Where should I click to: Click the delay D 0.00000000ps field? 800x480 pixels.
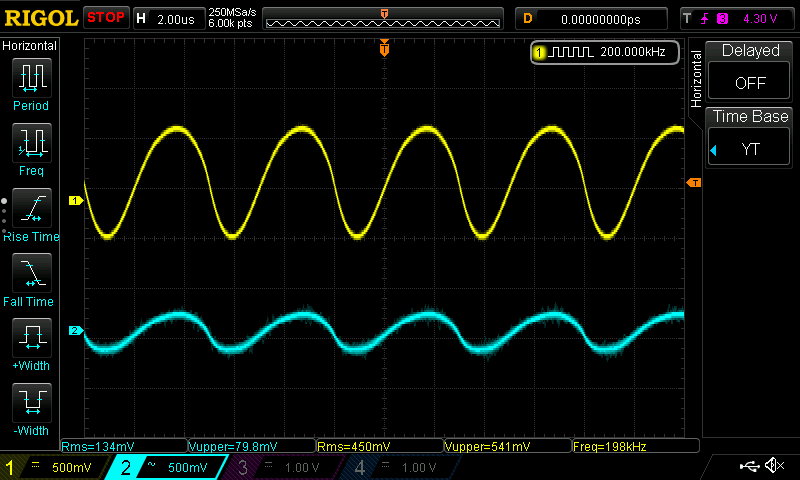pos(591,19)
